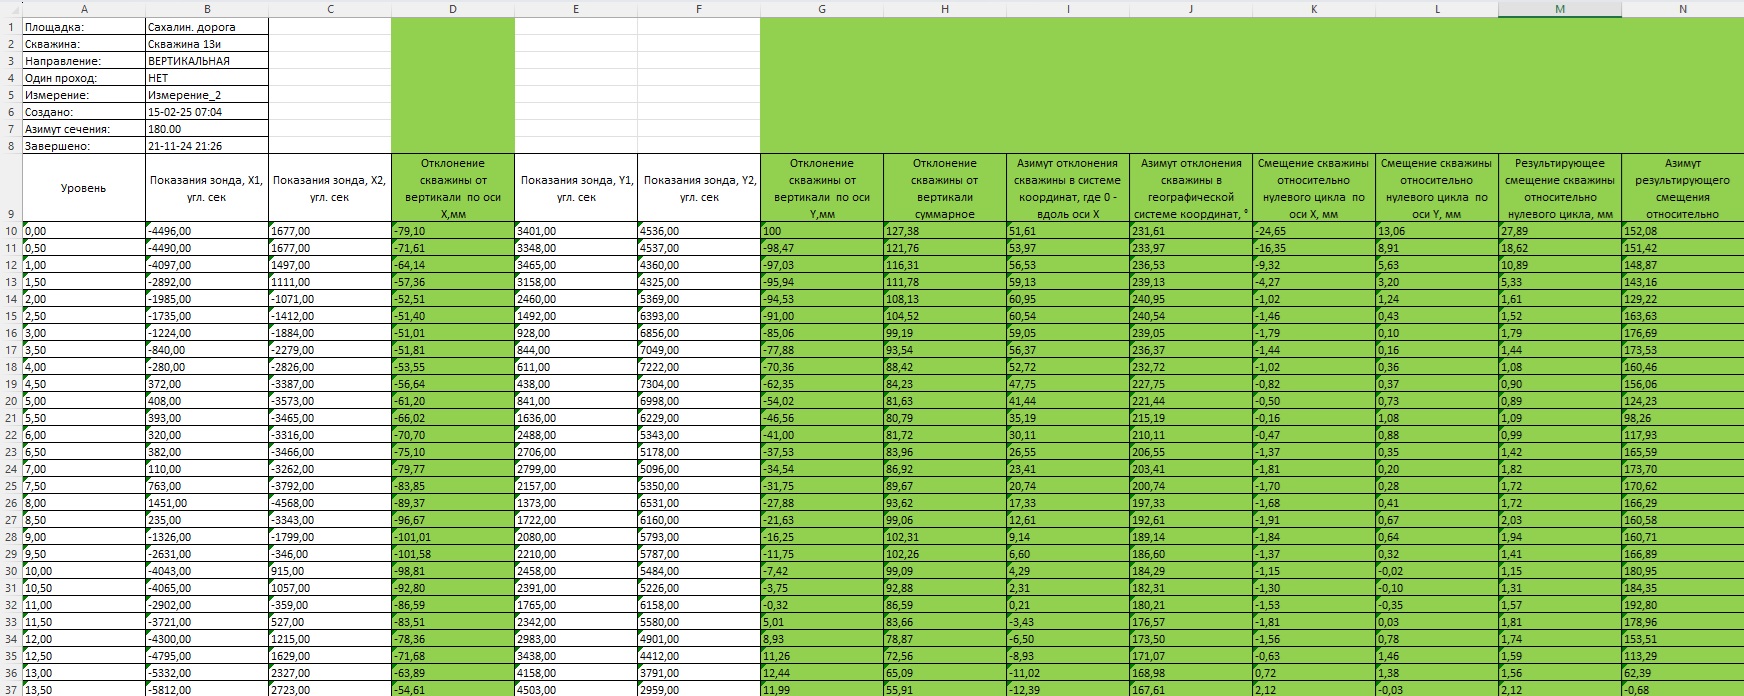Select the section azimuth value '180.00'
This screenshot has height=696, width=1744.
click(207, 129)
